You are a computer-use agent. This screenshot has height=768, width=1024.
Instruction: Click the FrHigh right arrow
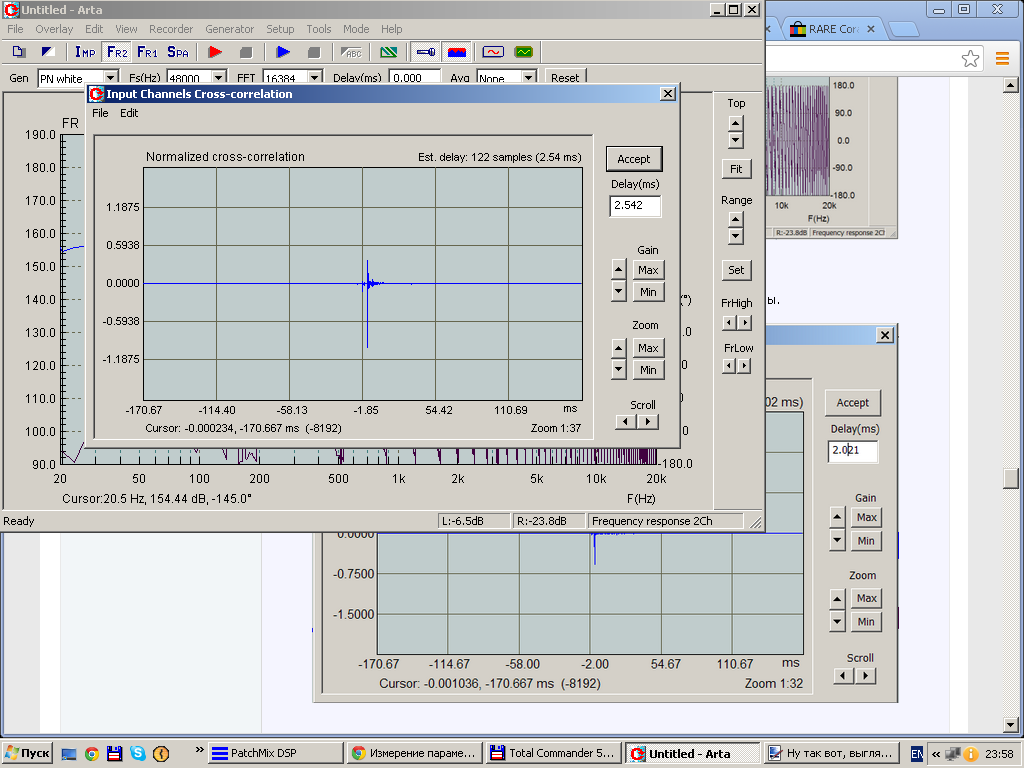(x=745, y=323)
